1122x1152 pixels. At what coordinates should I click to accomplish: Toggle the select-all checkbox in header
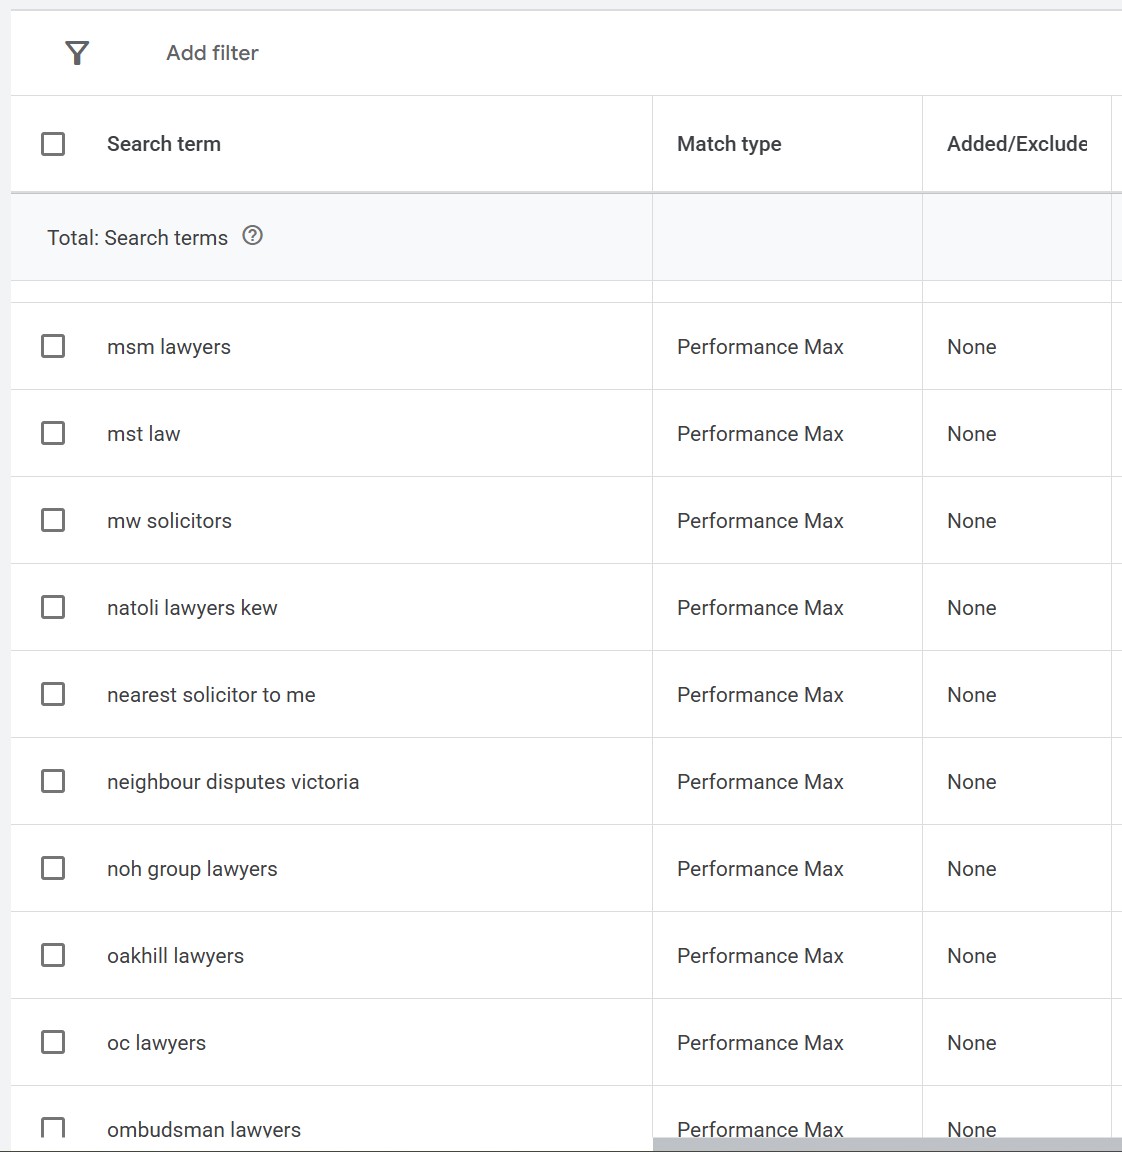[53, 144]
